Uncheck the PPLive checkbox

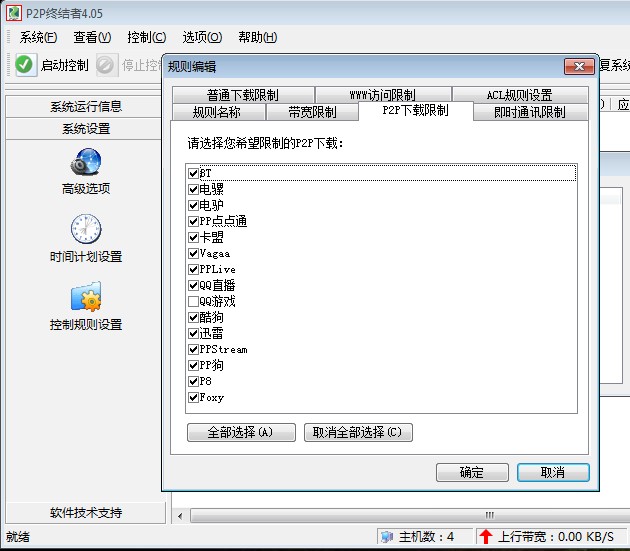tap(193, 269)
